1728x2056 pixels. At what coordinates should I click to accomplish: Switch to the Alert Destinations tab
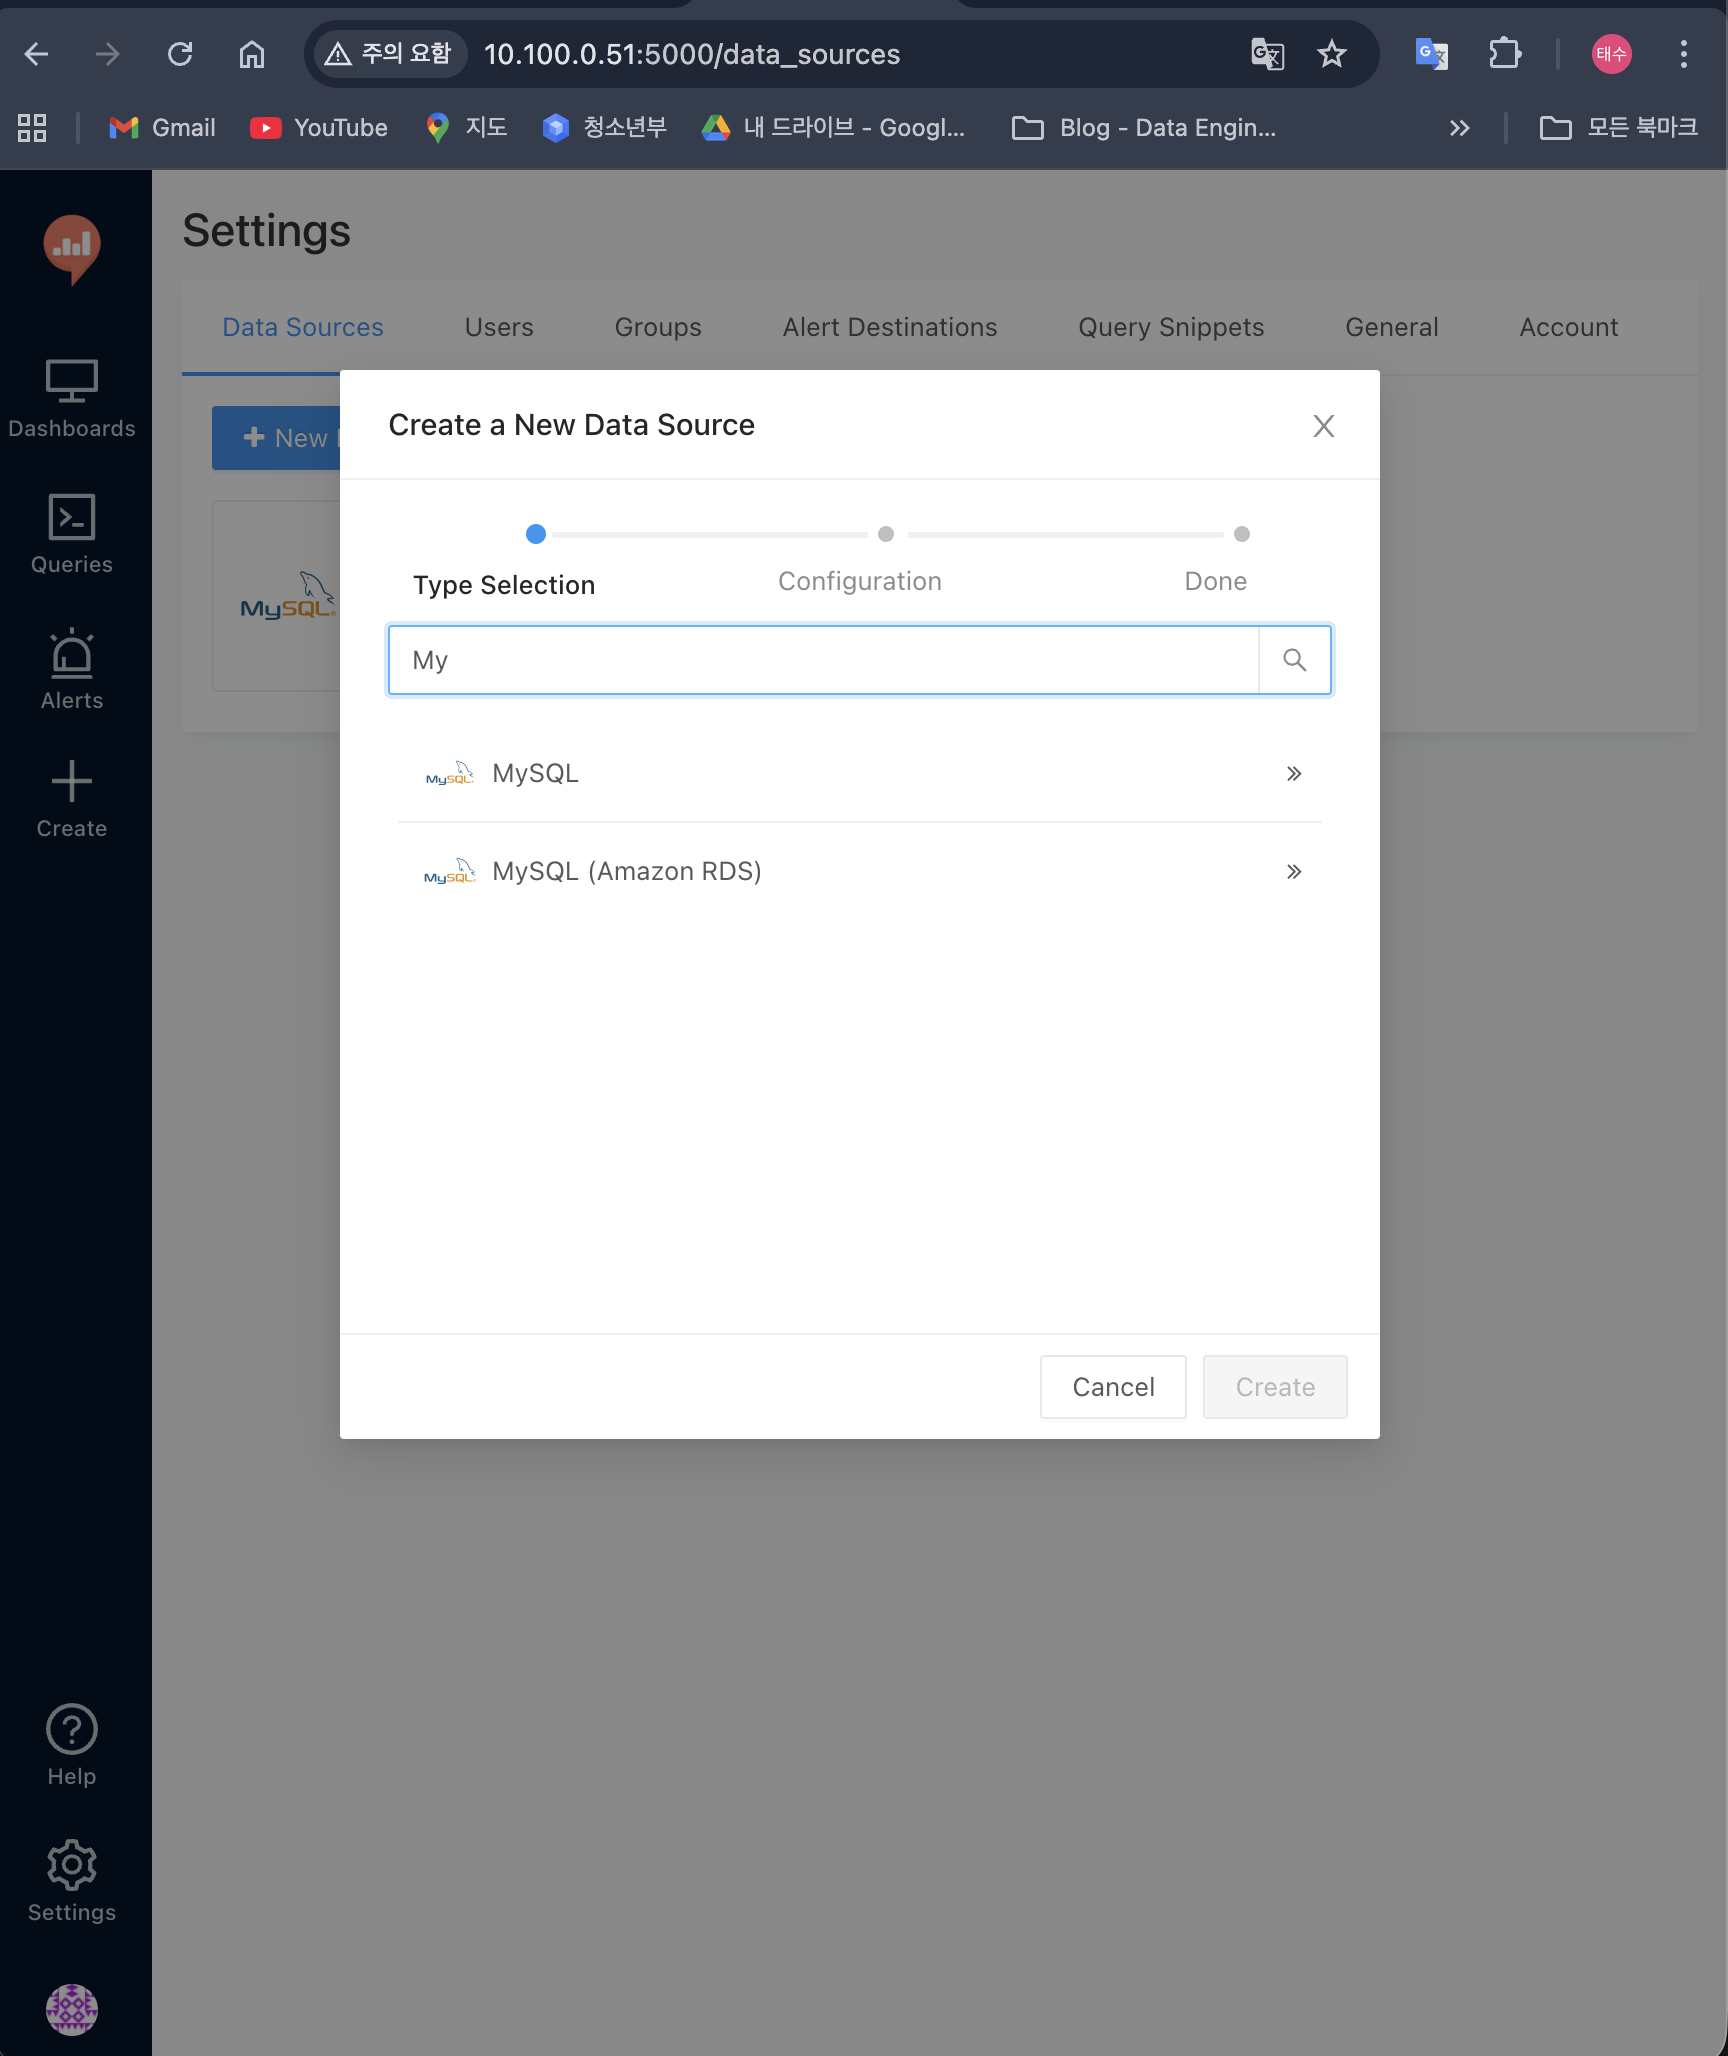(890, 327)
